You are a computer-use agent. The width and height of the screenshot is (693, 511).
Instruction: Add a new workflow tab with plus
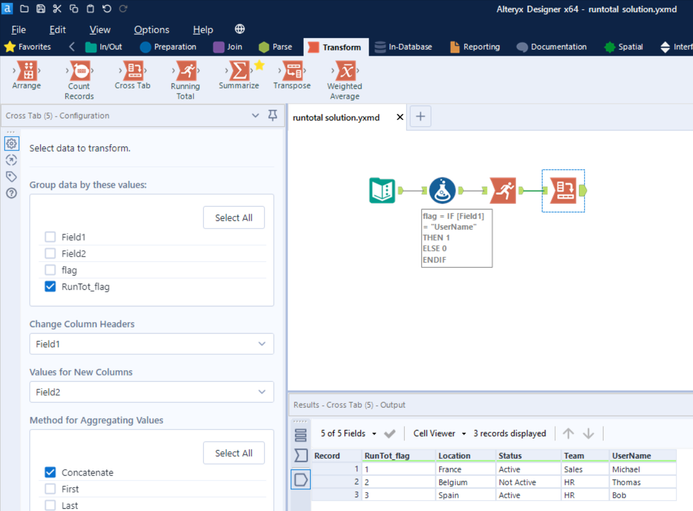click(x=420, y=116)
